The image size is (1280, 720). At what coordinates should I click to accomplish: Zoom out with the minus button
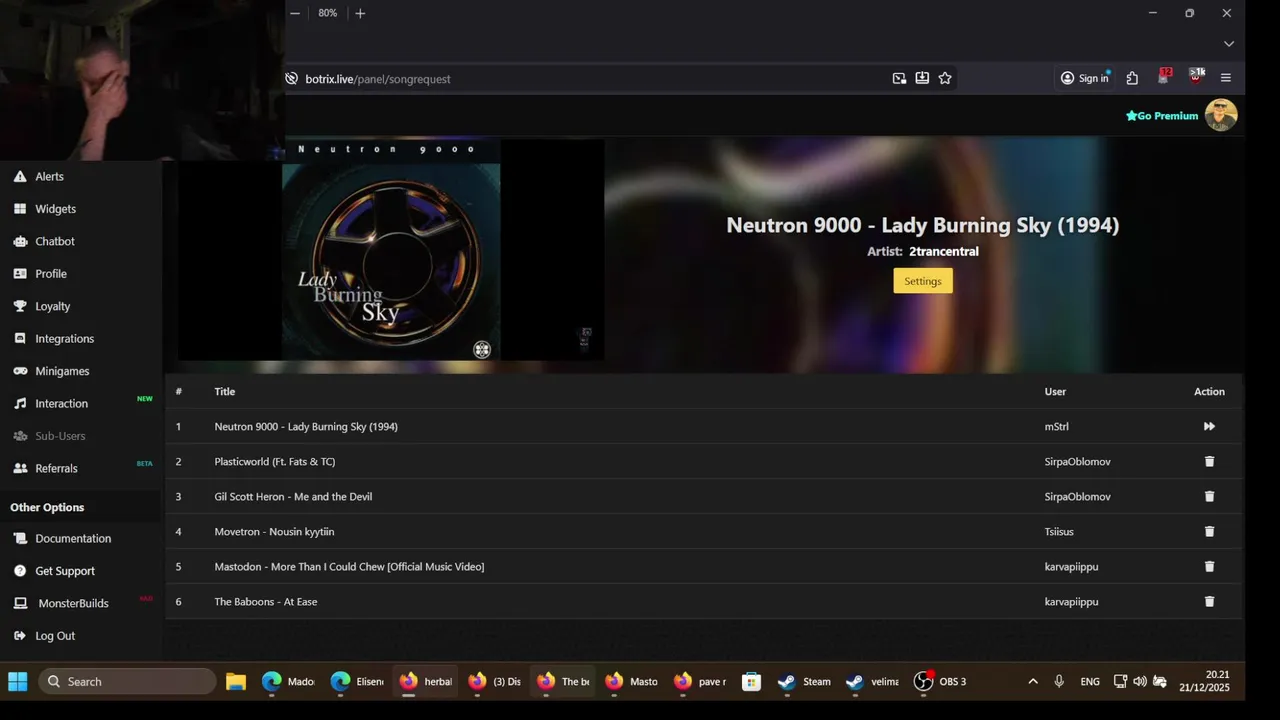point(295,13)
